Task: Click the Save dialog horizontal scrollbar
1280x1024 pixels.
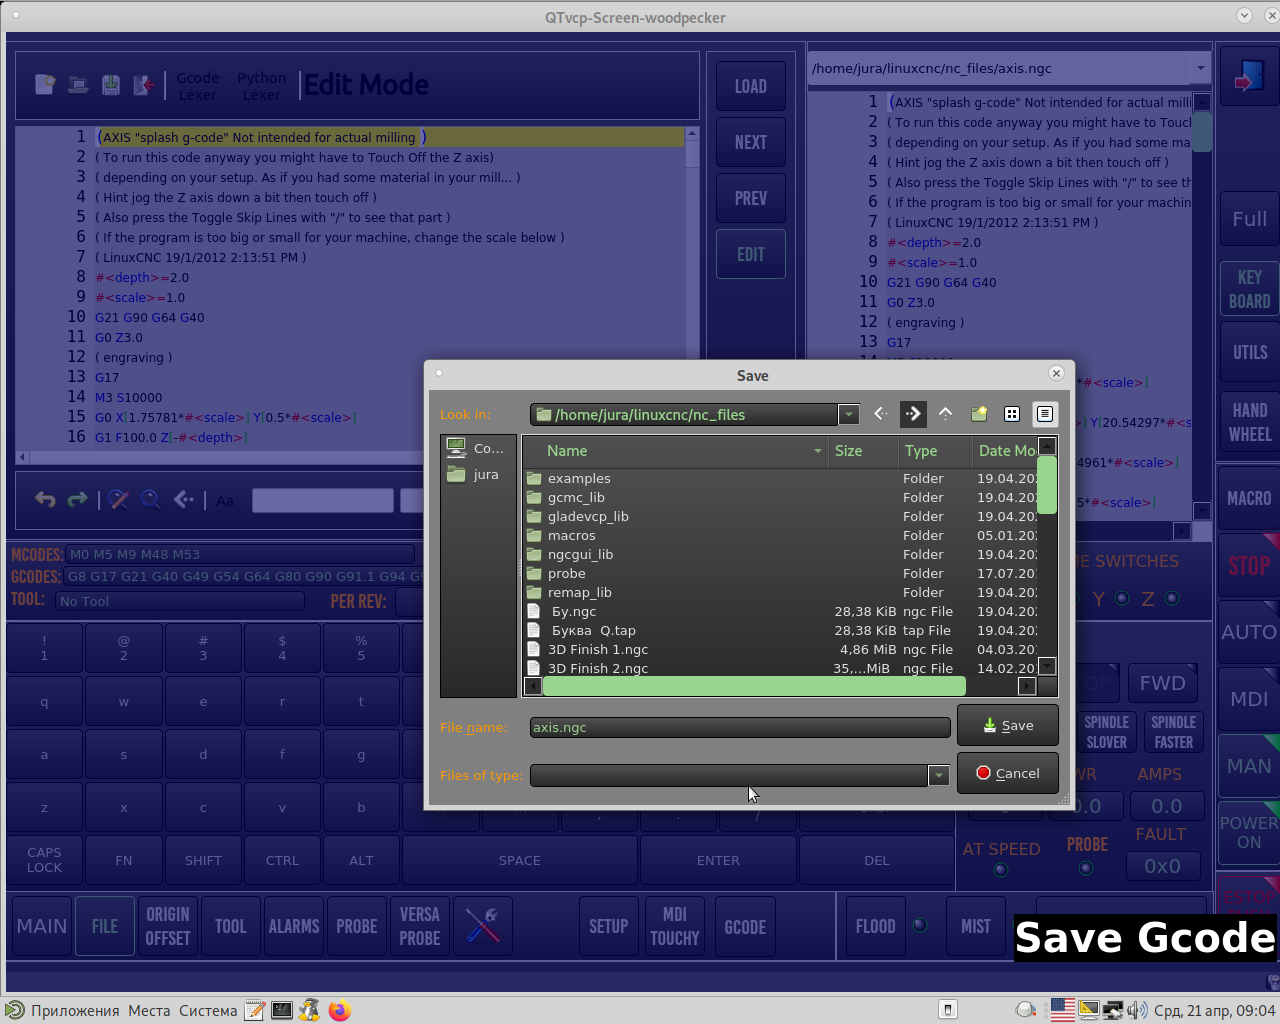Action: (754, 686)
